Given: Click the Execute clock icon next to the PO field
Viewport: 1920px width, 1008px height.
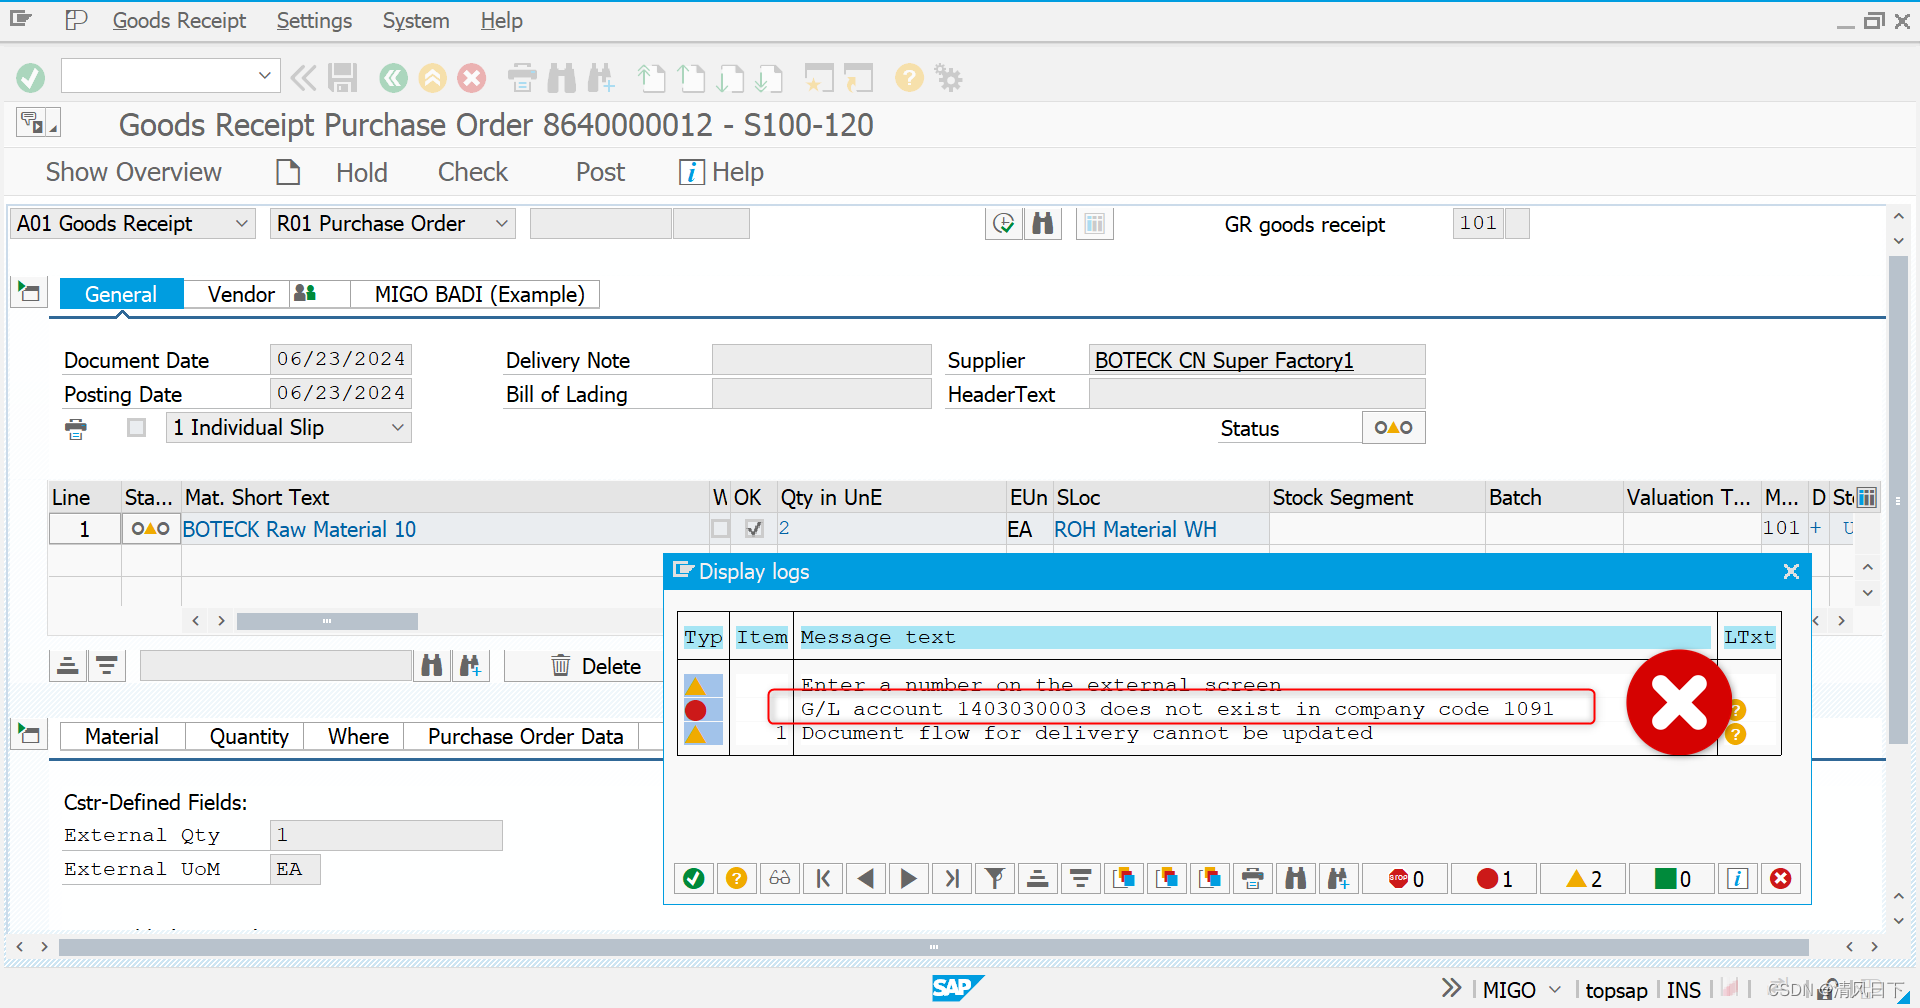Looking at the screenshot, I should (1003, 224).
